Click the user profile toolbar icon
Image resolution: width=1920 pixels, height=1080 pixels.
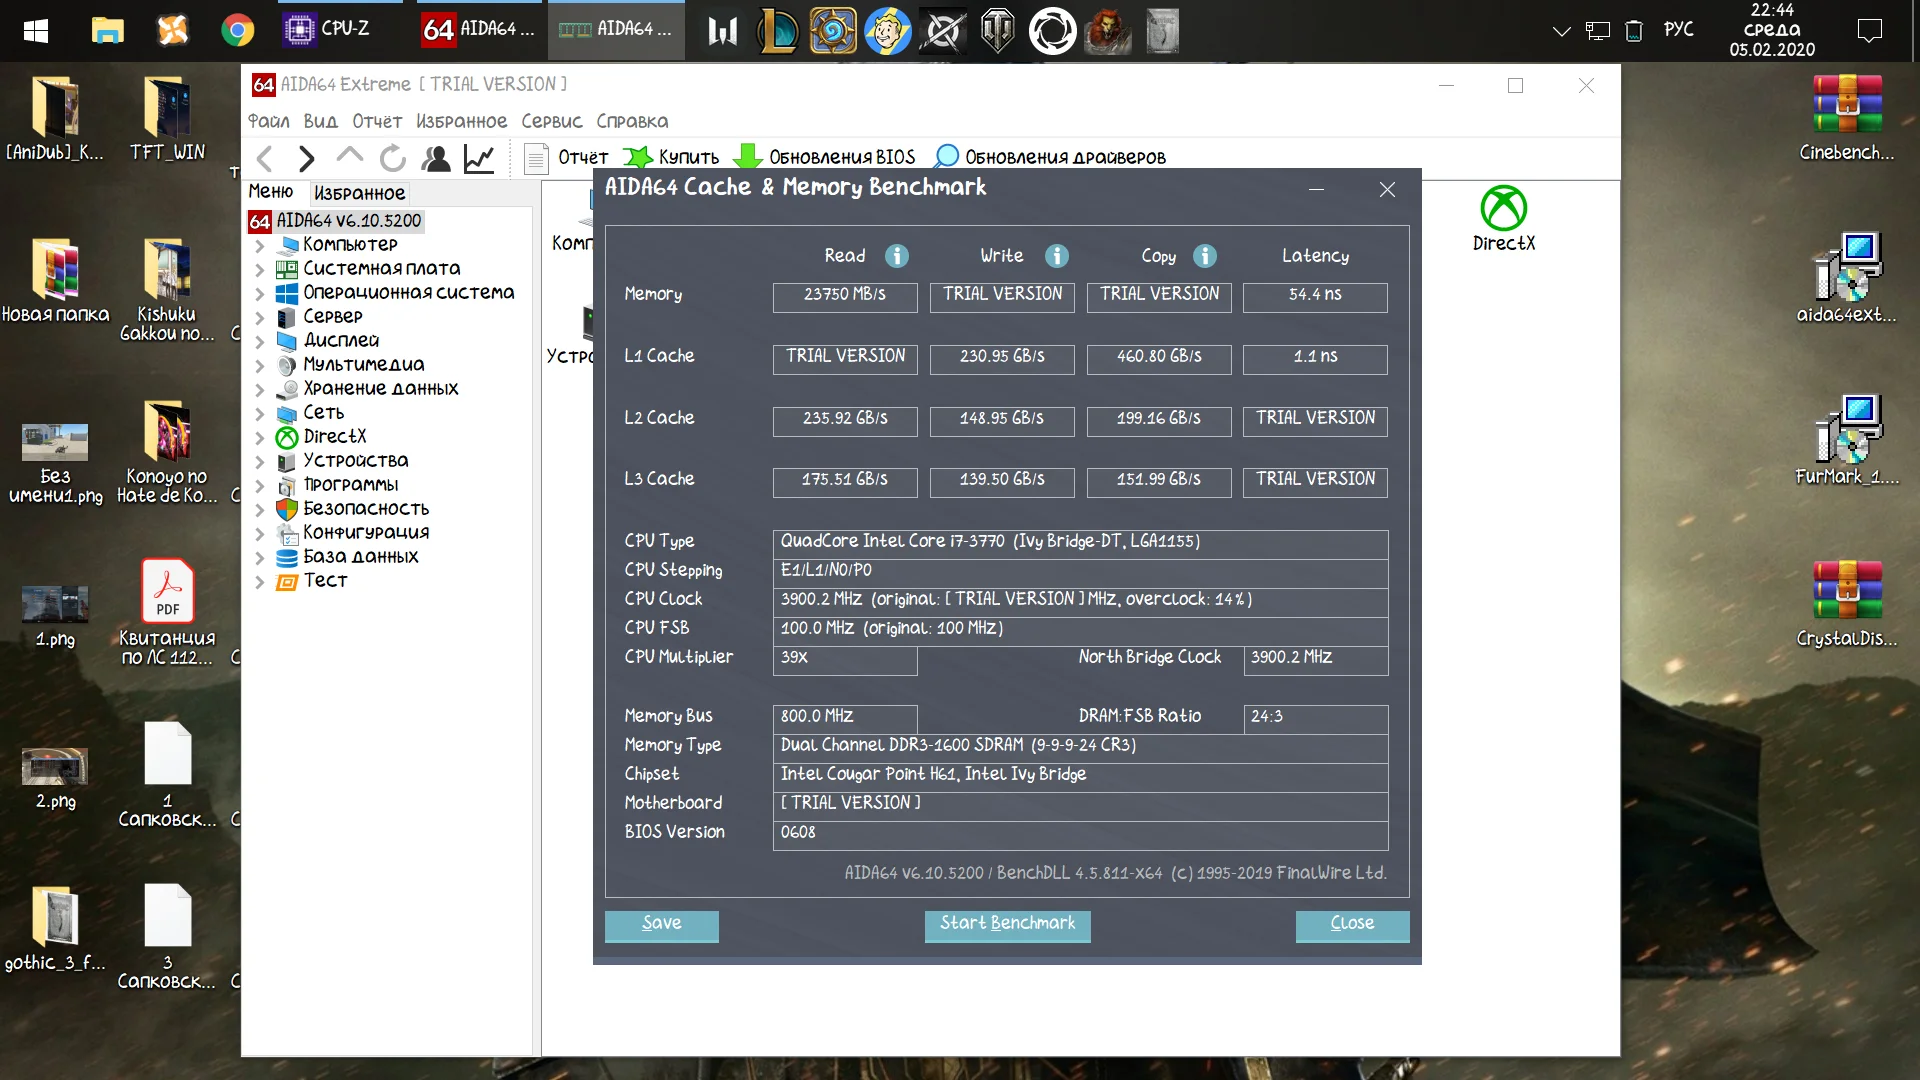click(436, 158)
